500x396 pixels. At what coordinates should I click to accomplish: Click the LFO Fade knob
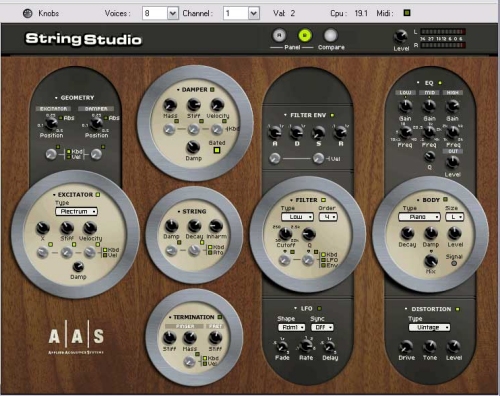point(282,347)
